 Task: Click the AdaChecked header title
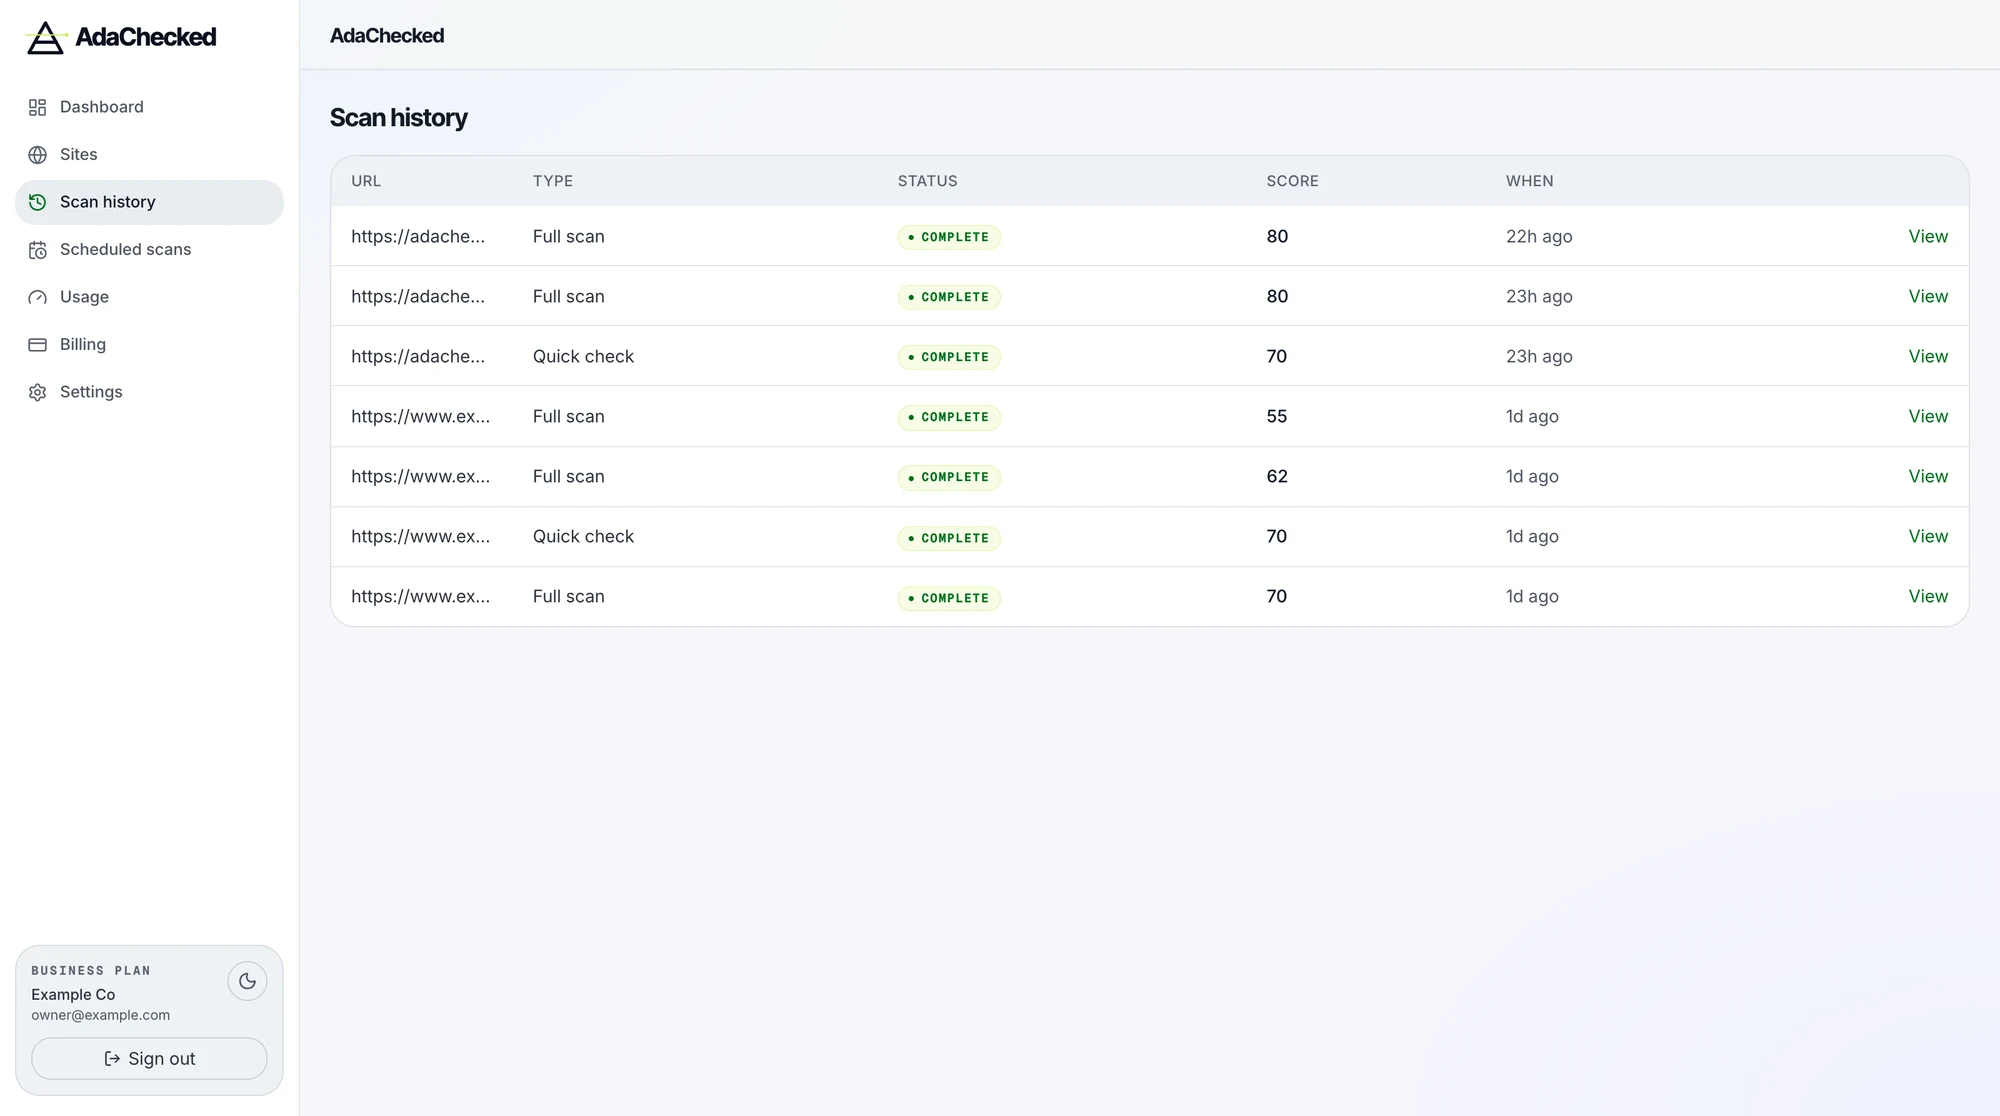click(x=387, y=36)
